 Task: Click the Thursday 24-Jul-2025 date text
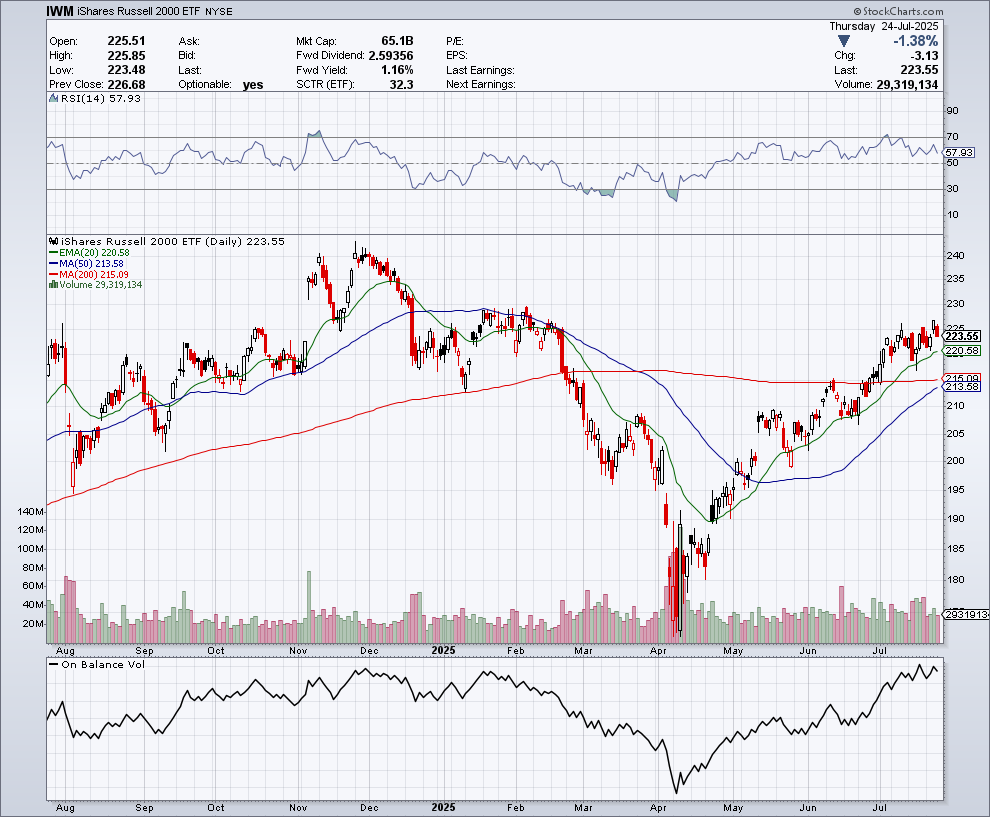(883, 26)
